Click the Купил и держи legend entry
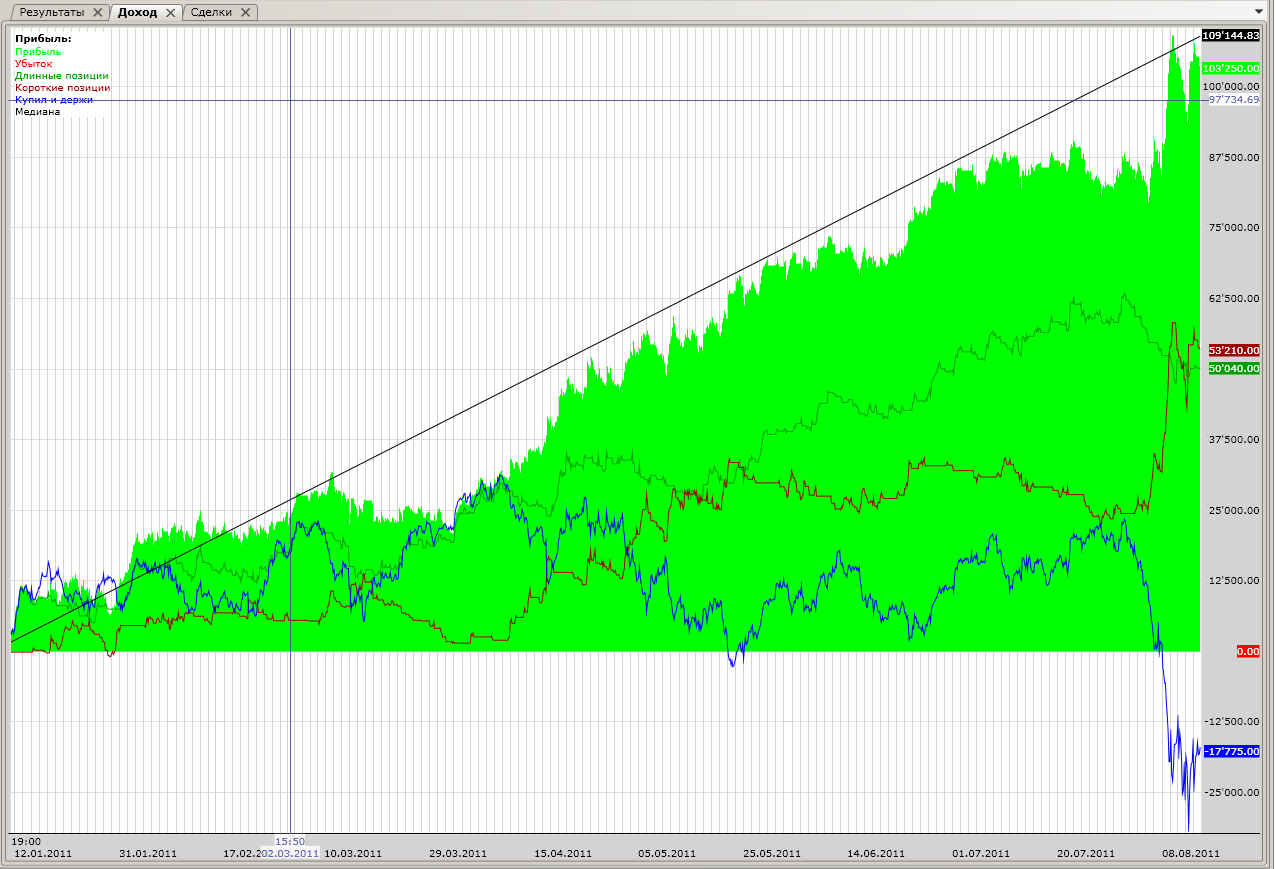 tap(54, 100)
